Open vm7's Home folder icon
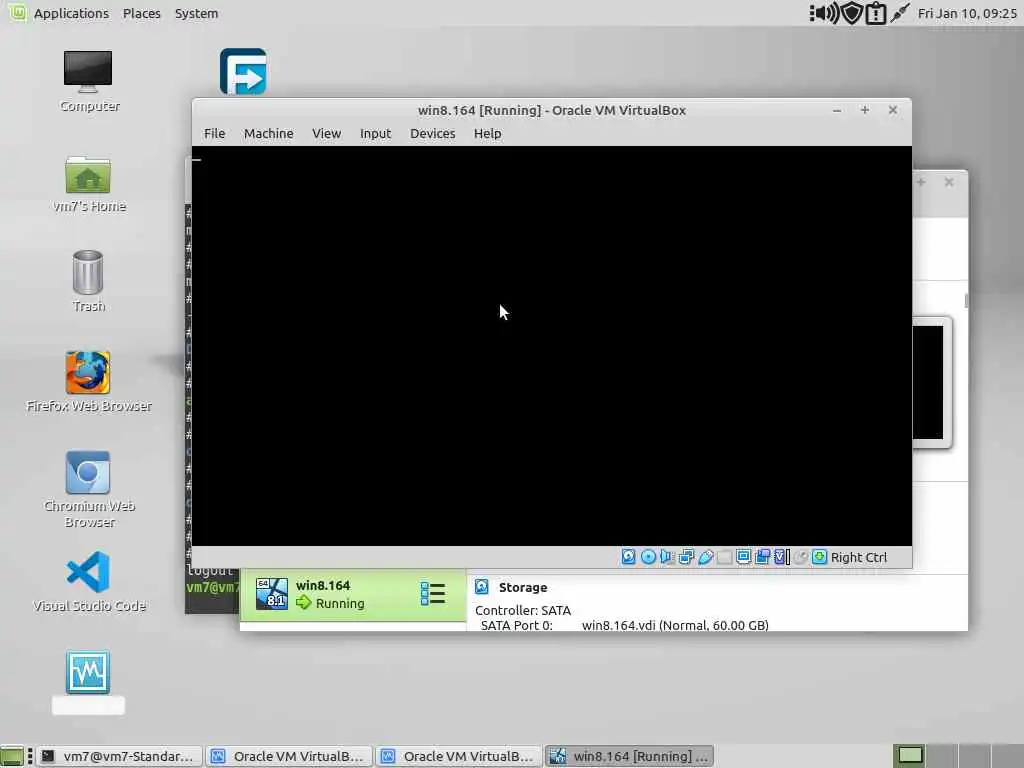The height and width of the screenshot is (768, 1024). 88,184
